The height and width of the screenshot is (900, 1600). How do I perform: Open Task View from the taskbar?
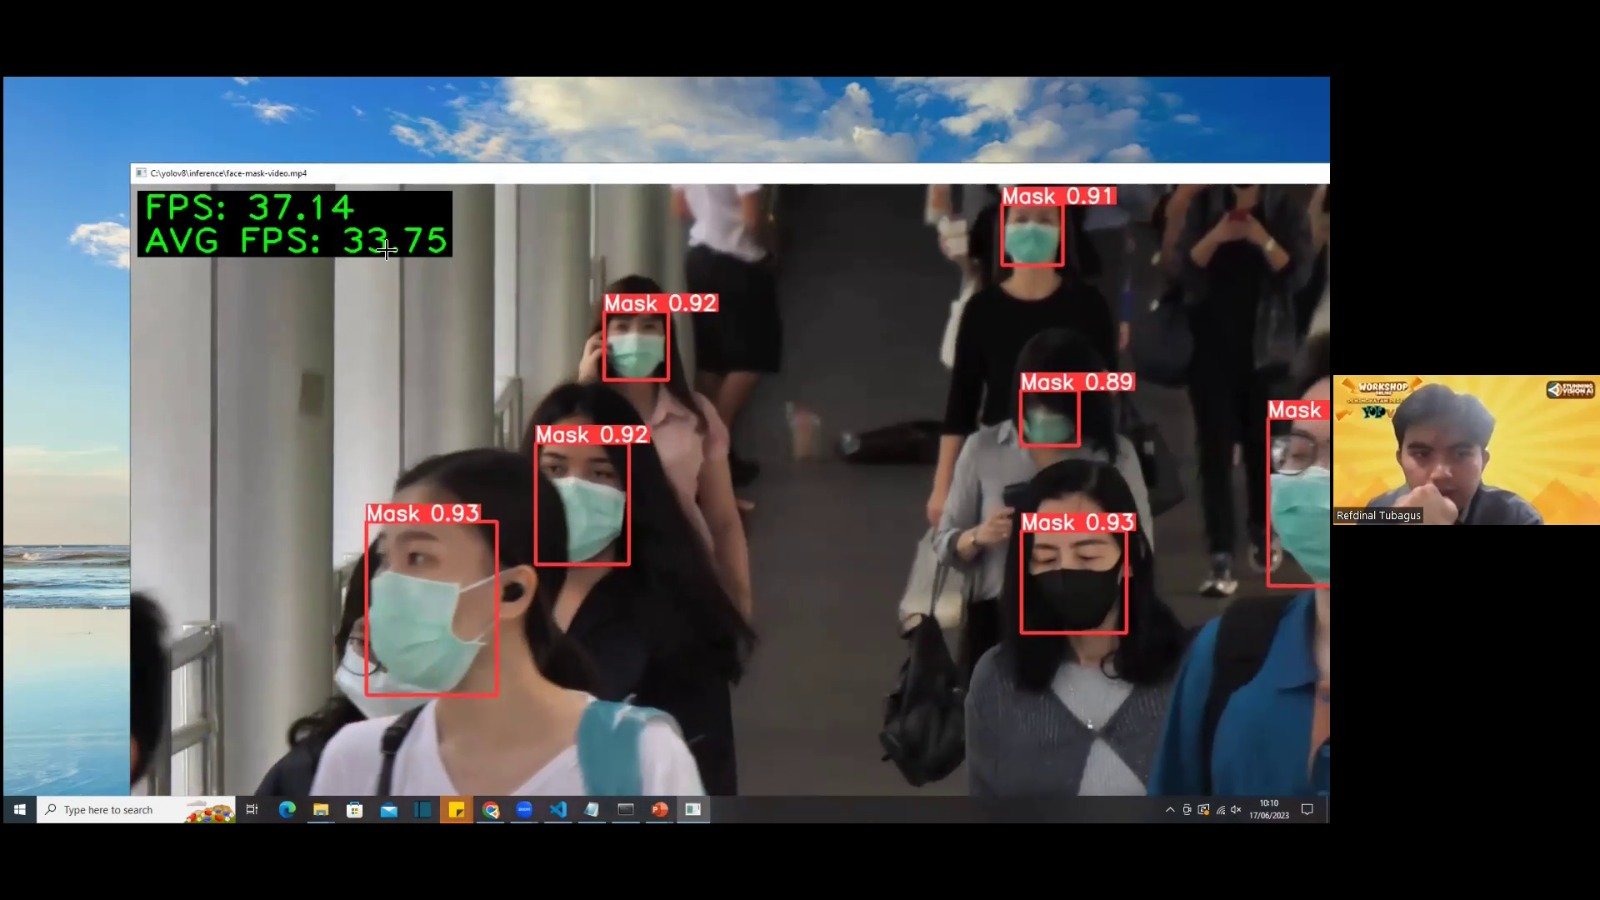pos(252,810)
